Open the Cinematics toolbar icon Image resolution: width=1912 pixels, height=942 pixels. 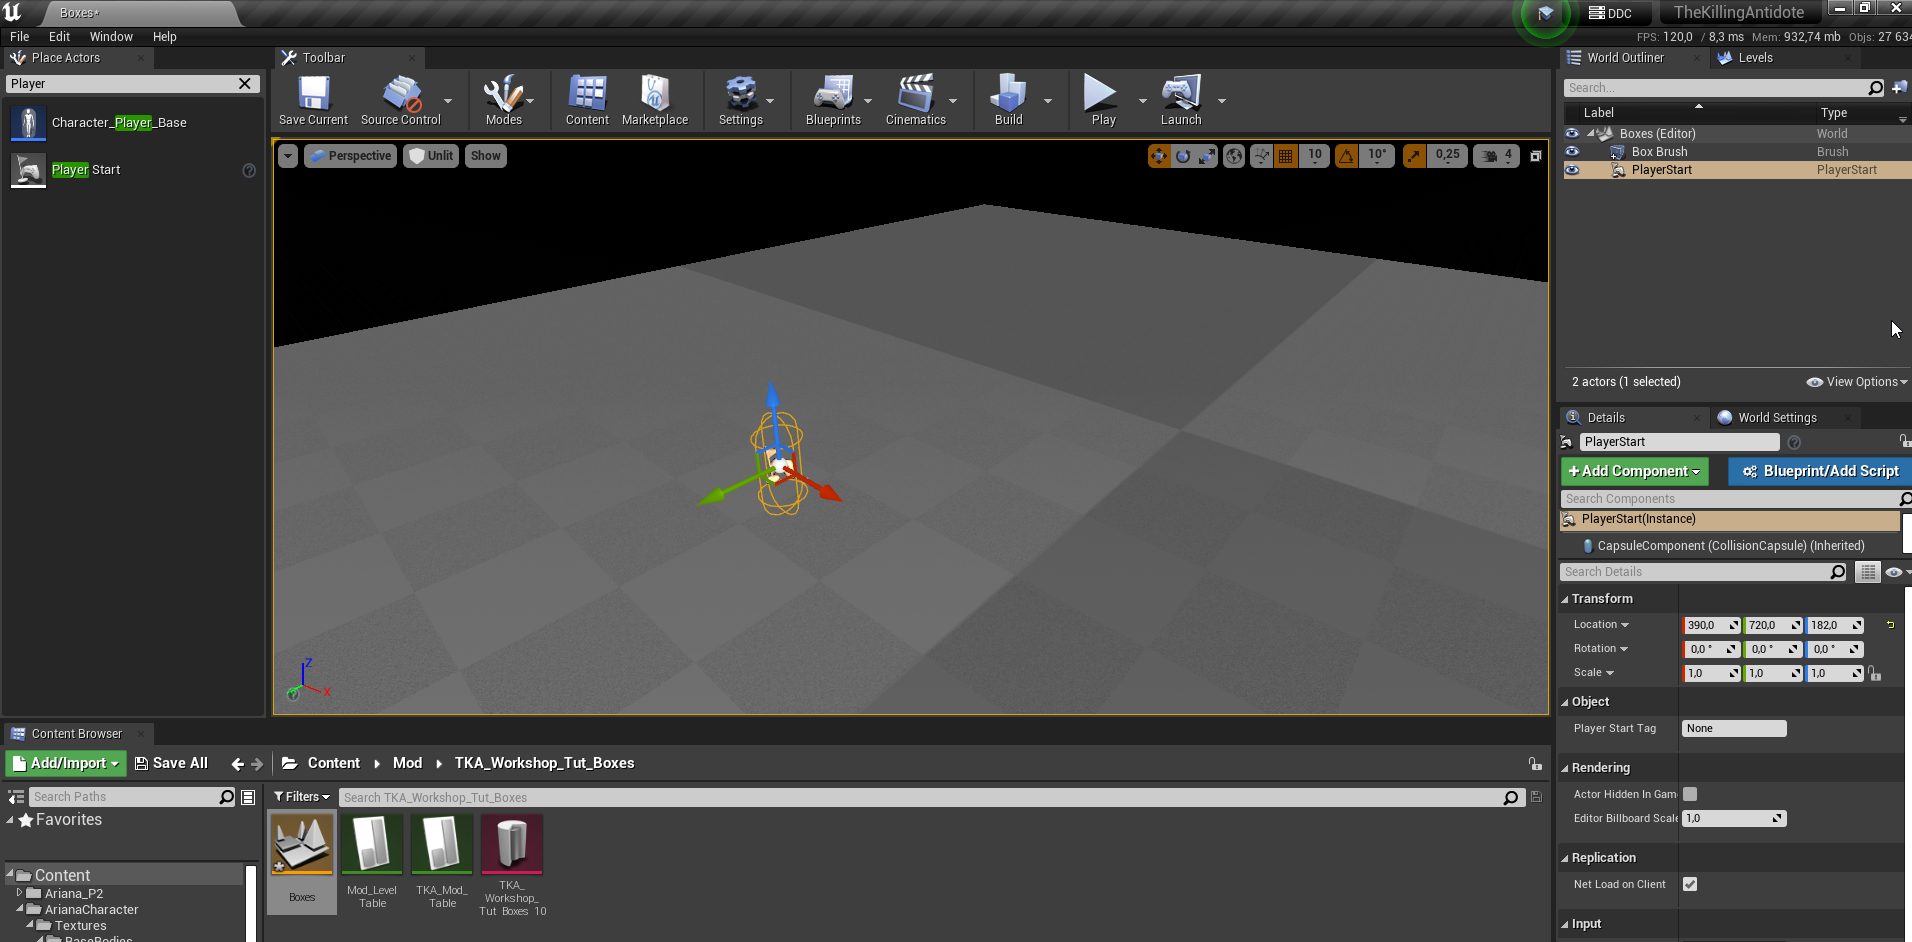tap(915, 100)
